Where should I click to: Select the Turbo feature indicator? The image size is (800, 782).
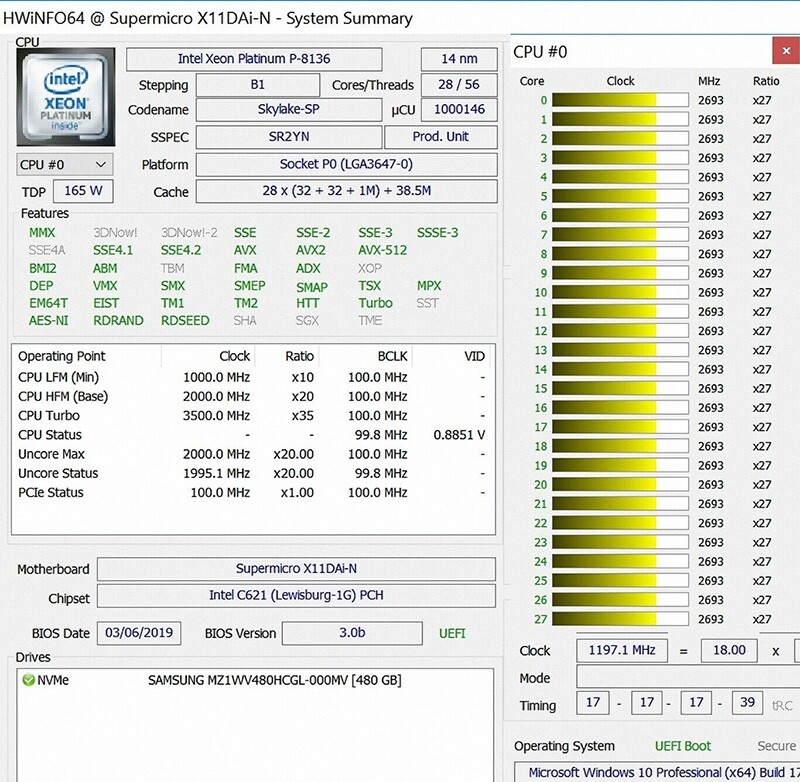click(378, 303)
